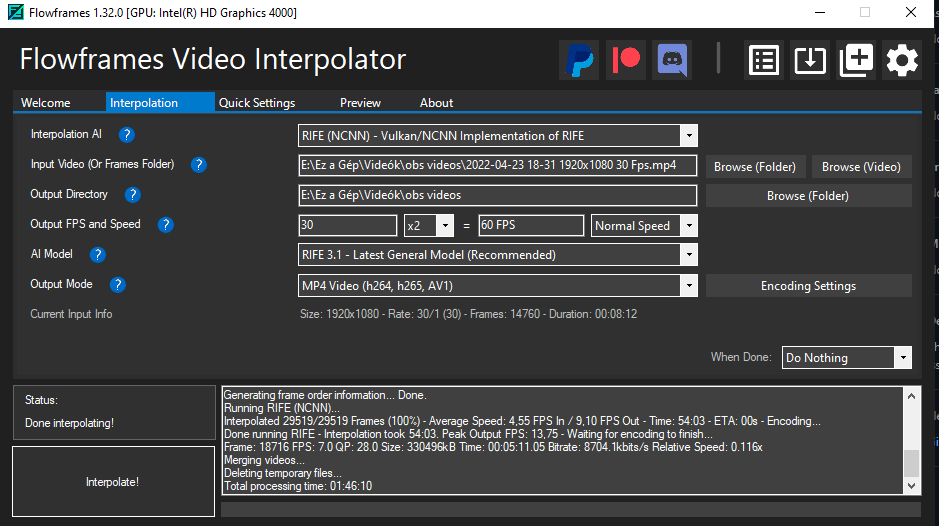Open the AI Model dropdown RIFE 3.1

(498, 255)
